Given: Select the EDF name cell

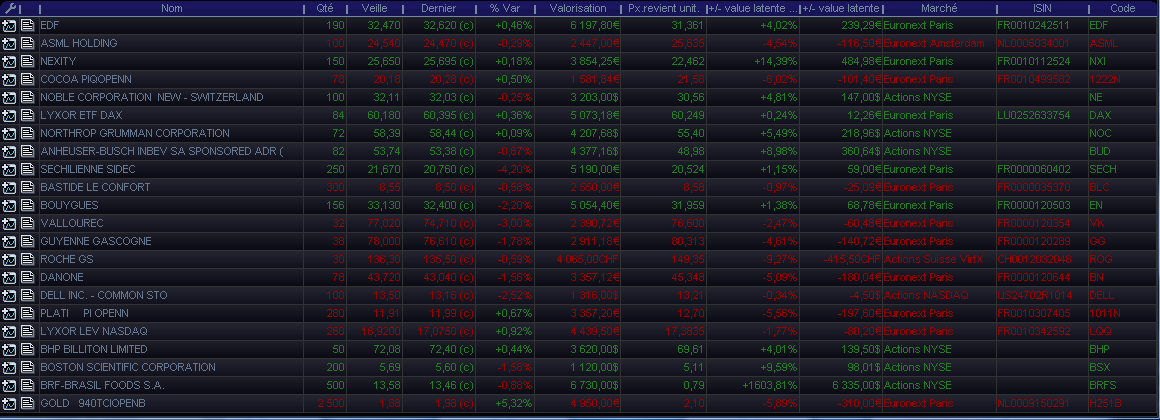Looking at the screenshot, I should pyautogui.click(x=172, y=25).
